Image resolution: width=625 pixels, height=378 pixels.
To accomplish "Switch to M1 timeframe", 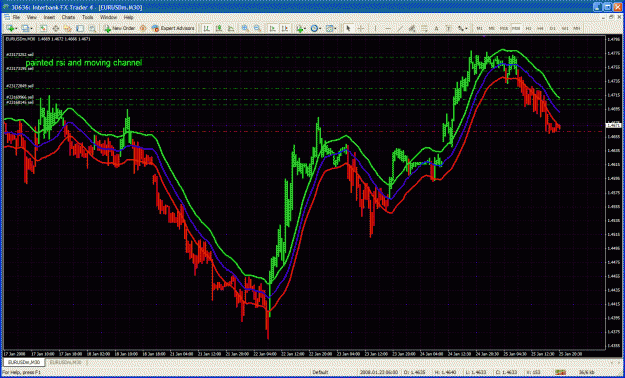I will click(480, 28).
